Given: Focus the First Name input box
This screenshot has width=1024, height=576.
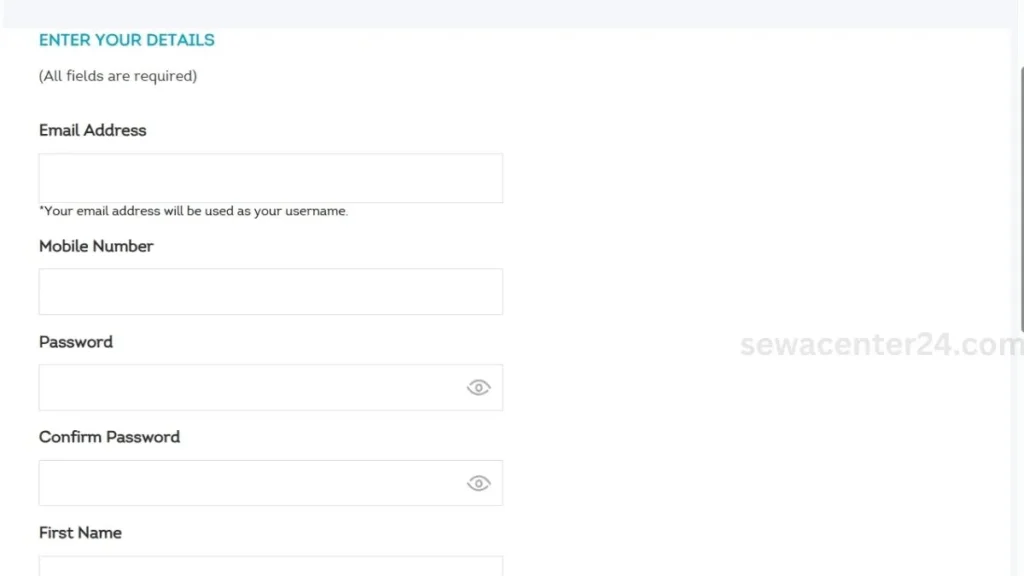Looking at the screenshot, I should pyautogui.click(x=270, y=567).
